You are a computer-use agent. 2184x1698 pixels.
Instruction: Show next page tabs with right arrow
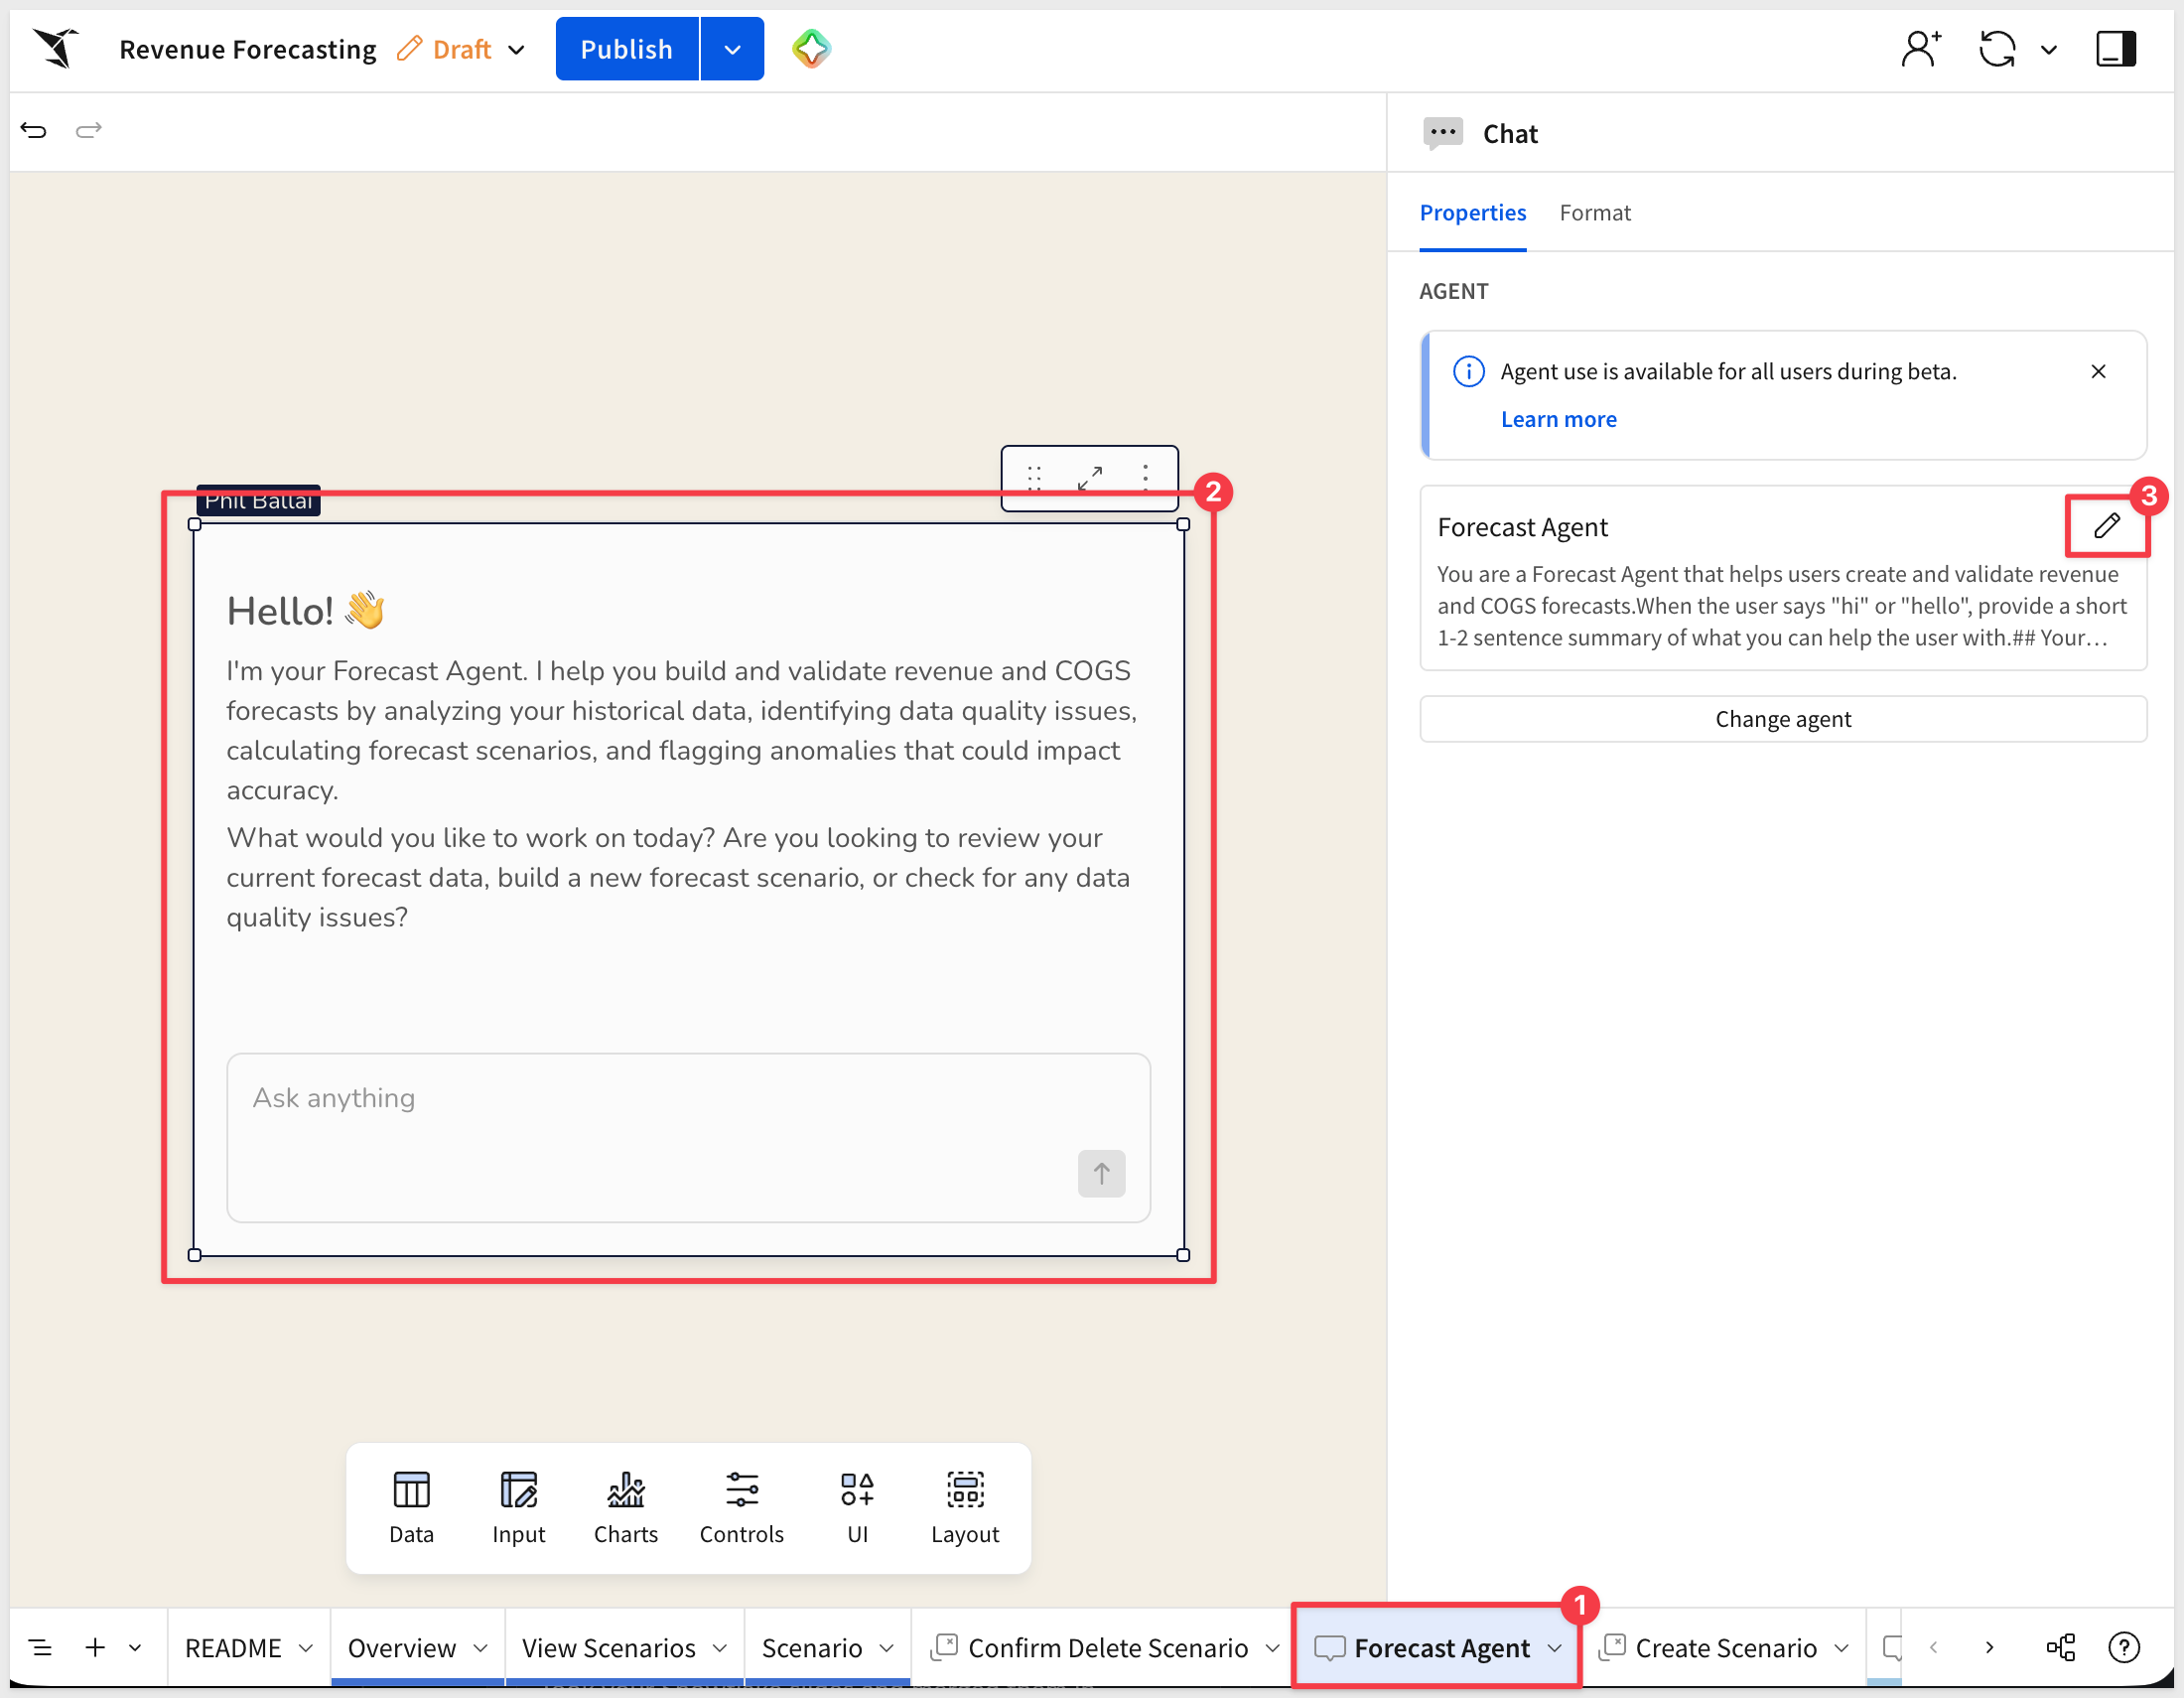click(x=1989, y=1647)
